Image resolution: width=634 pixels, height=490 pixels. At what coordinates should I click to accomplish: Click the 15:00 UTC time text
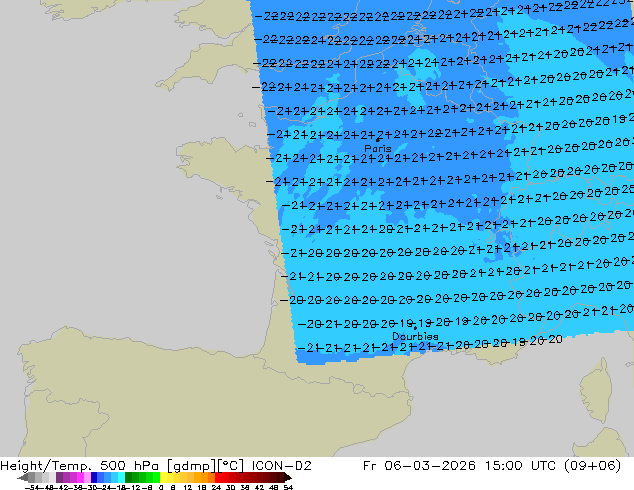point(522,466)
